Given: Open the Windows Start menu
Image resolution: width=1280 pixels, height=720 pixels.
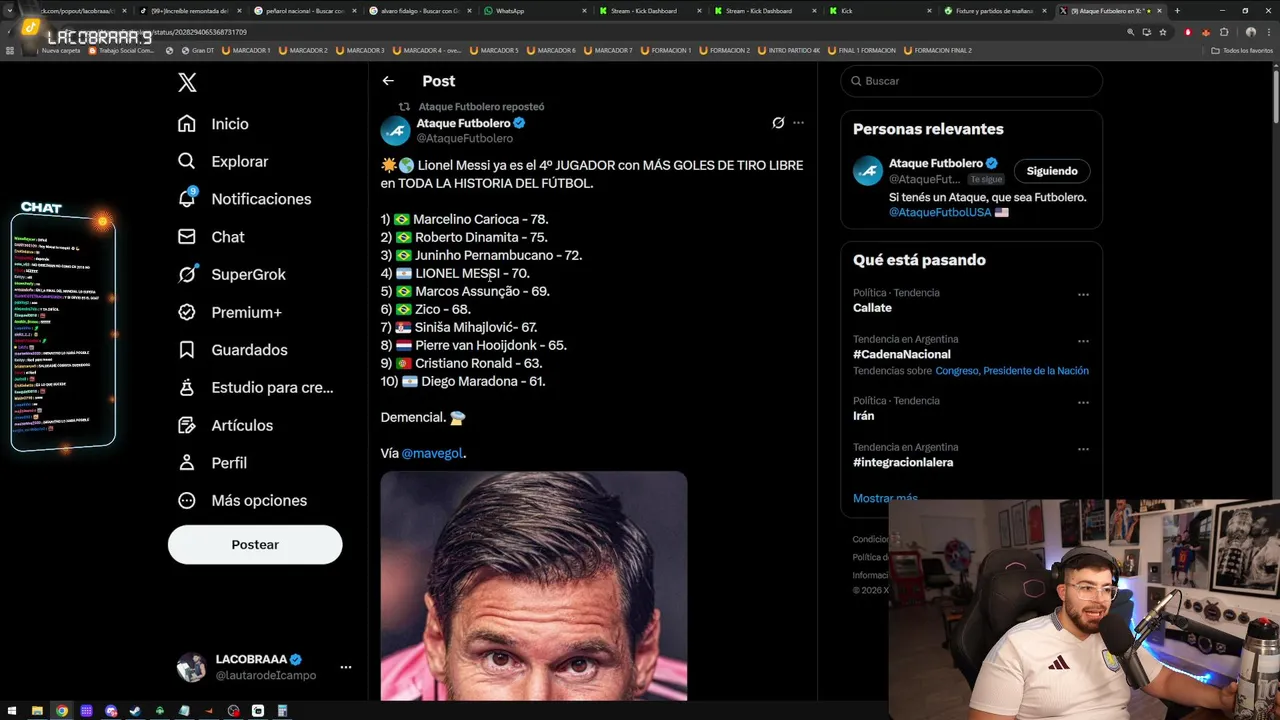Looking at the screenshot, I should click(11, 711).
